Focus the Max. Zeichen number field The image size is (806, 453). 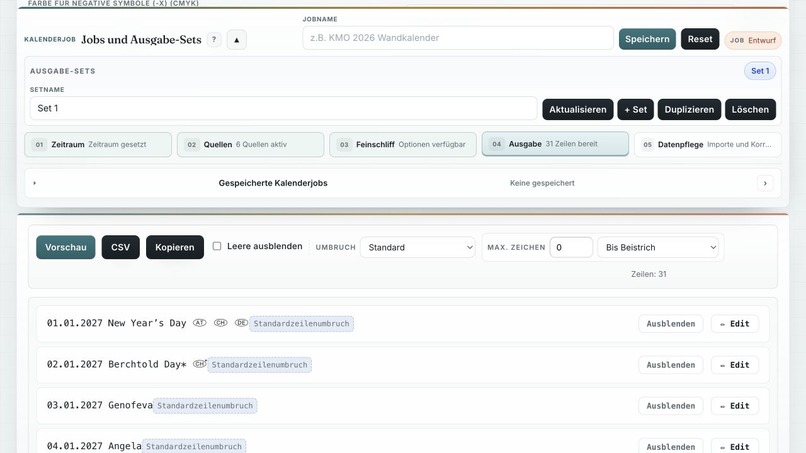(571, 247)
